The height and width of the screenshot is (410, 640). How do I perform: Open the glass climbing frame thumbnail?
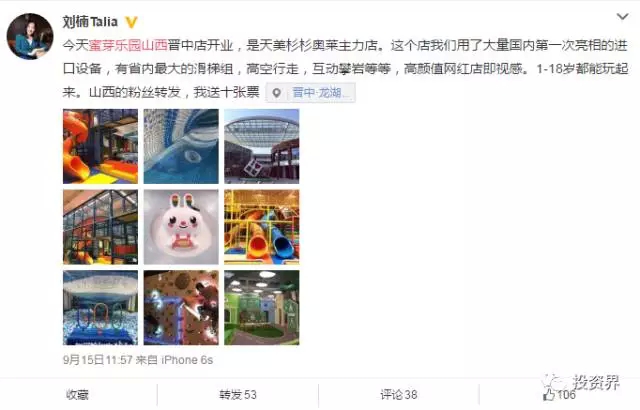100,227
